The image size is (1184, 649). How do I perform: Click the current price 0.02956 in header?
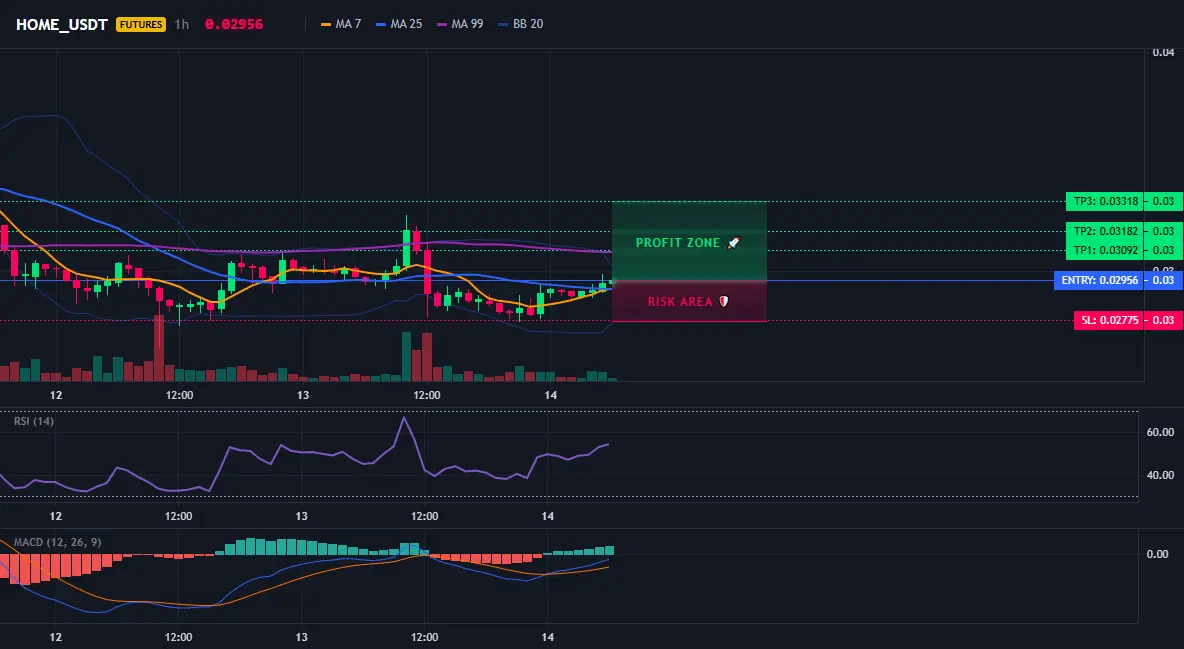tap(234, 24)
